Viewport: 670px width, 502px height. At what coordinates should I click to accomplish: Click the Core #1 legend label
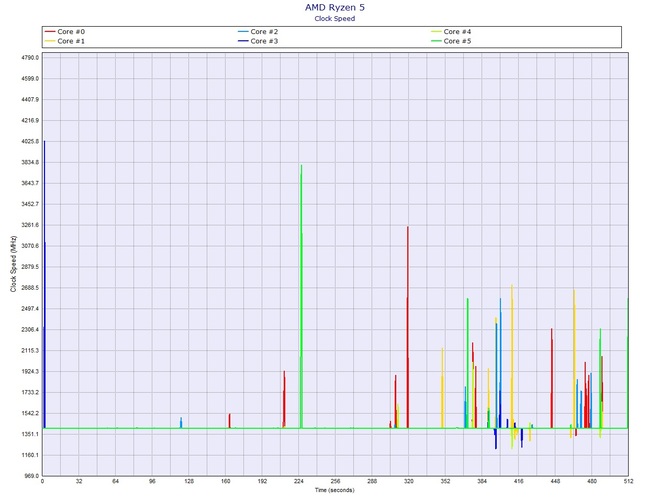coord(71,41)
